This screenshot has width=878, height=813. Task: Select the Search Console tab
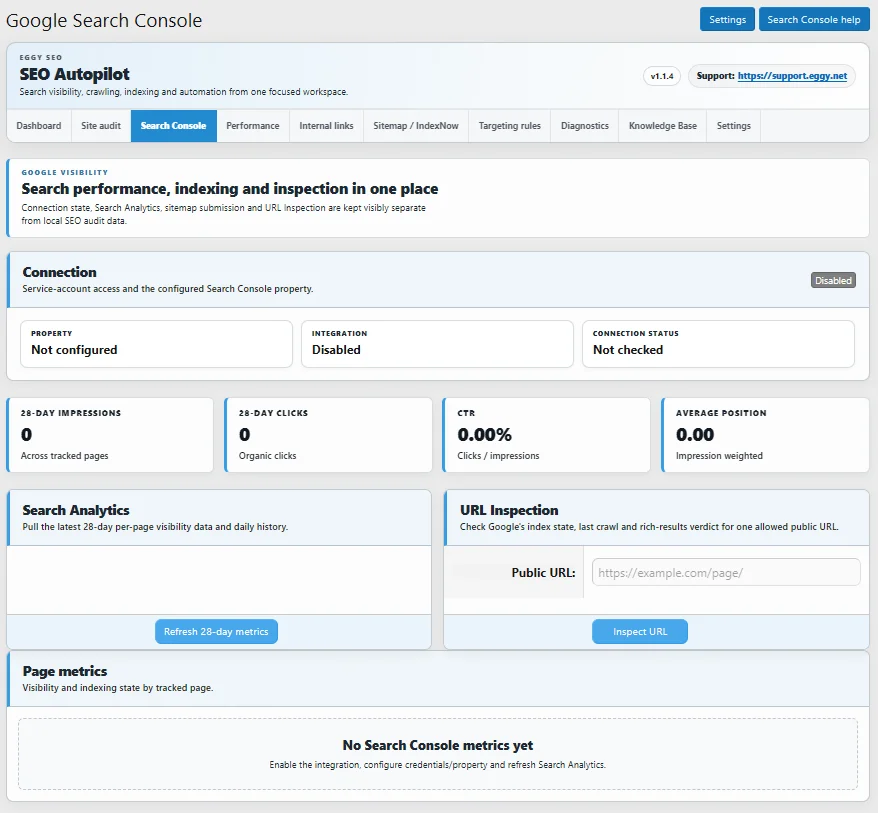pos(174,126)
